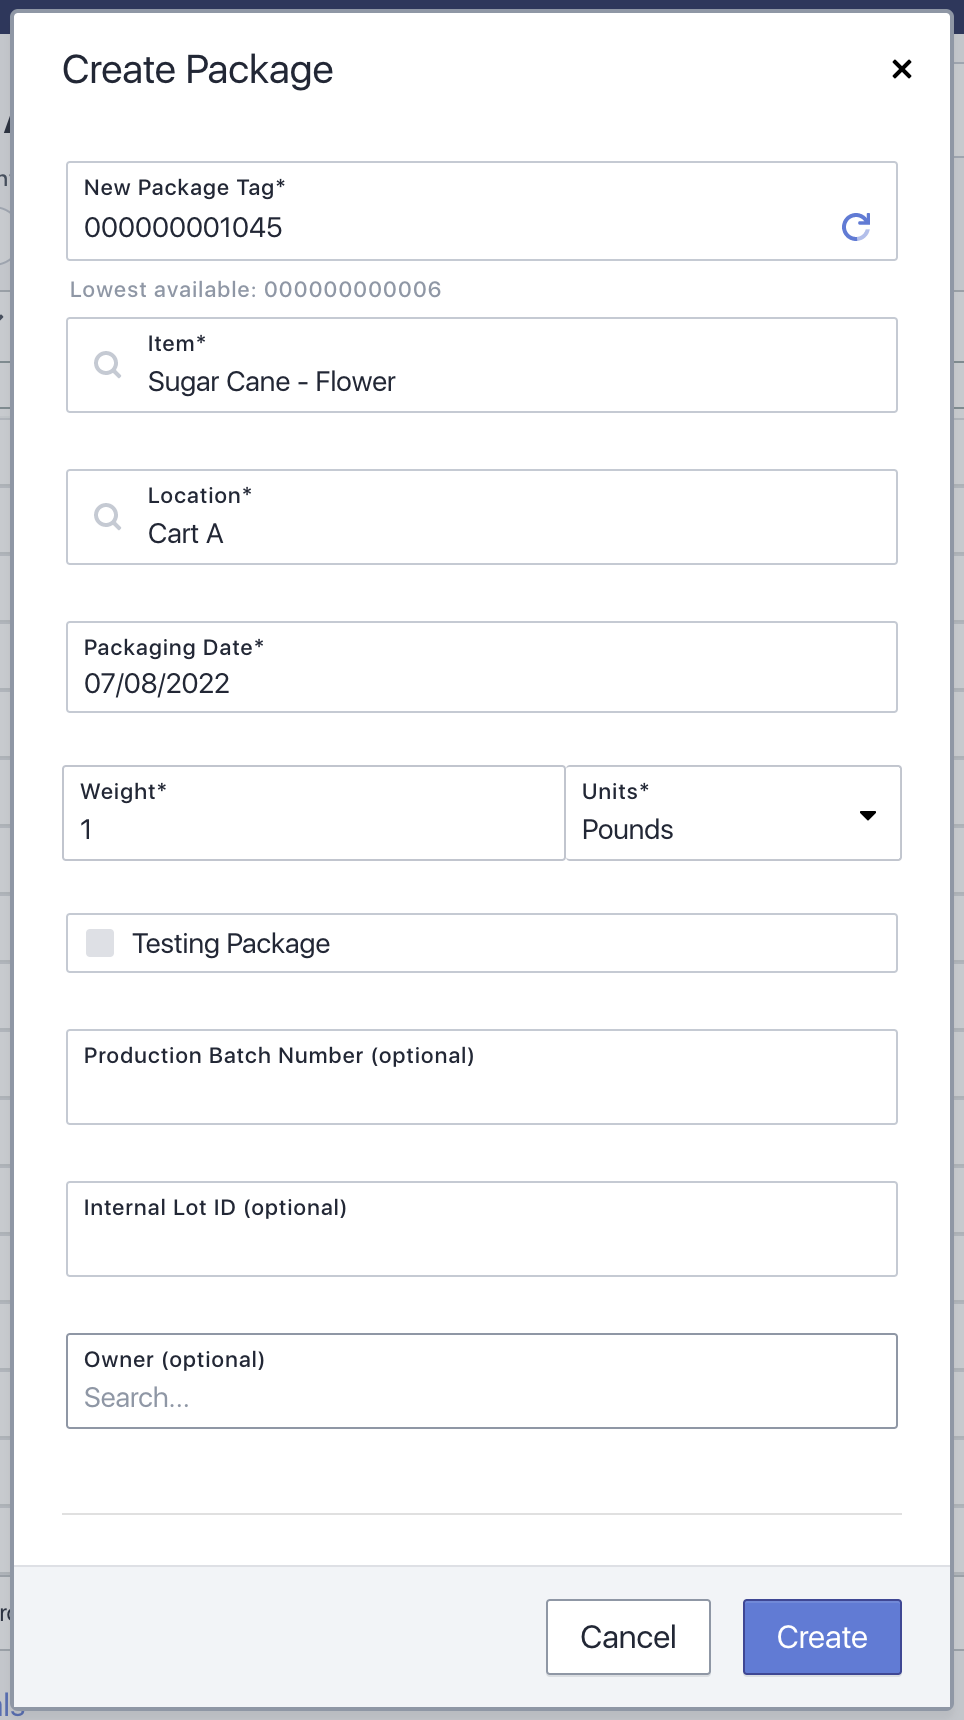Click the Item search magnifier icon
The width and height of the screenshot is (964, 1720).
click(x=107, y=364)
